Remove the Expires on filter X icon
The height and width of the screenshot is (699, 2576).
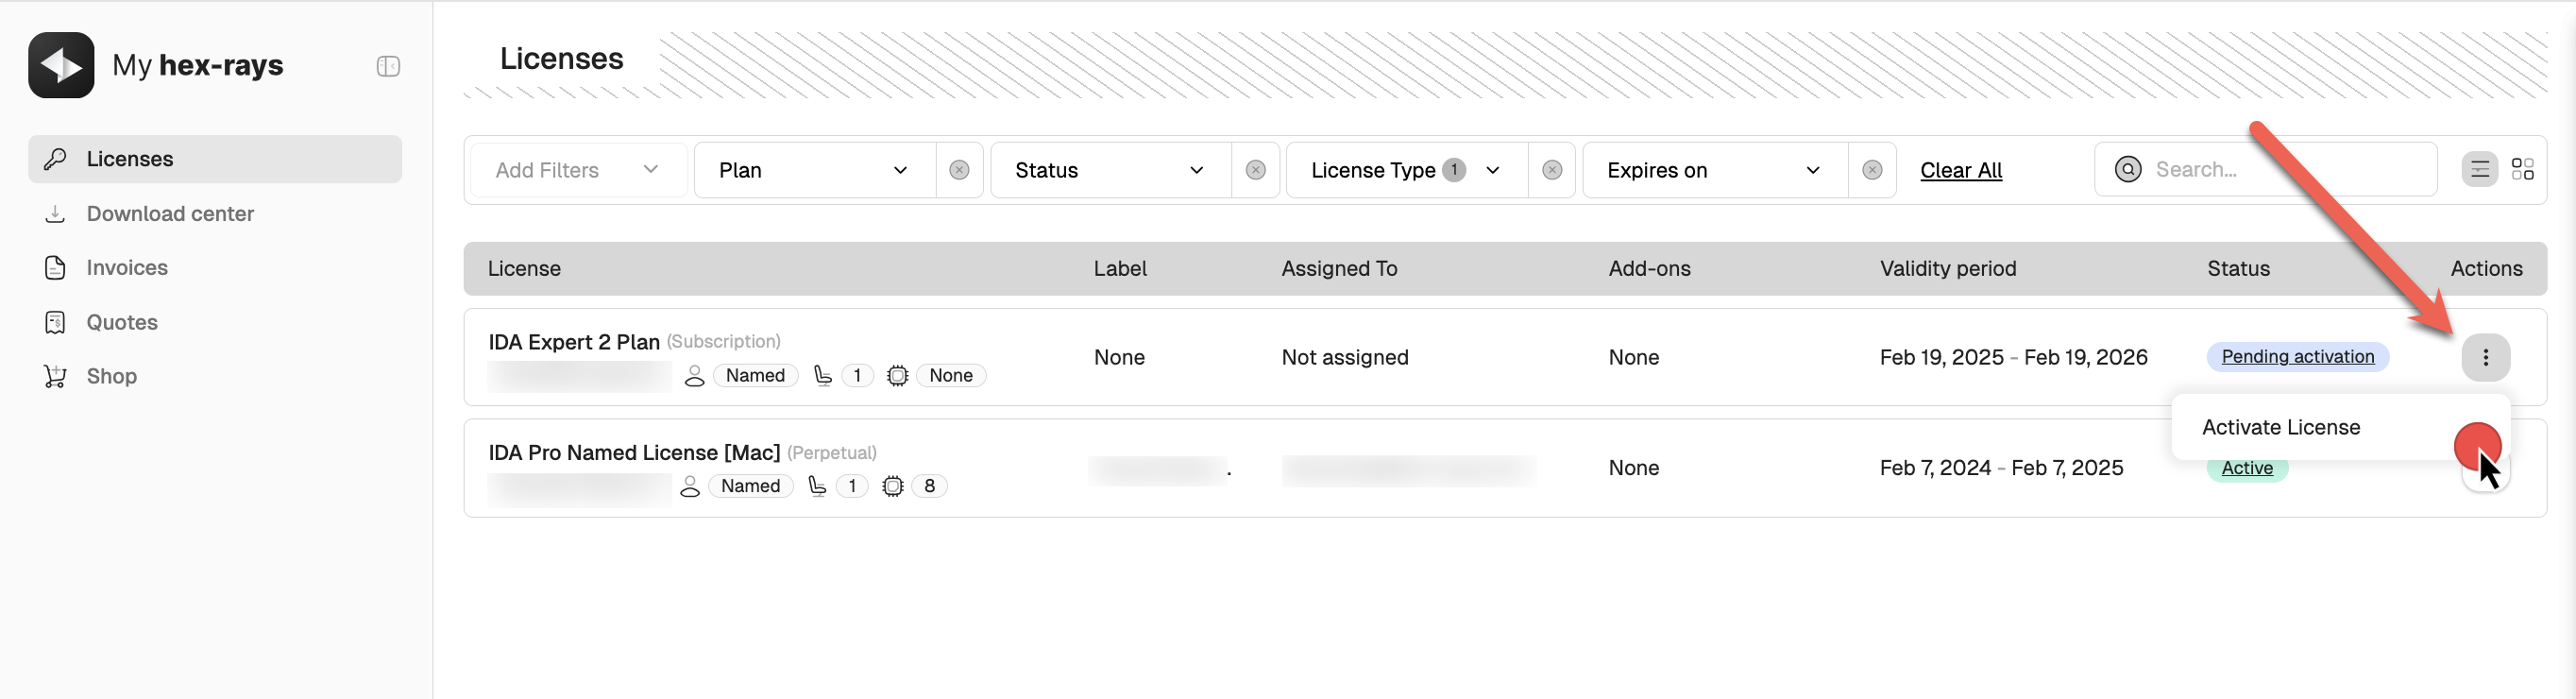click(1872, 170)
